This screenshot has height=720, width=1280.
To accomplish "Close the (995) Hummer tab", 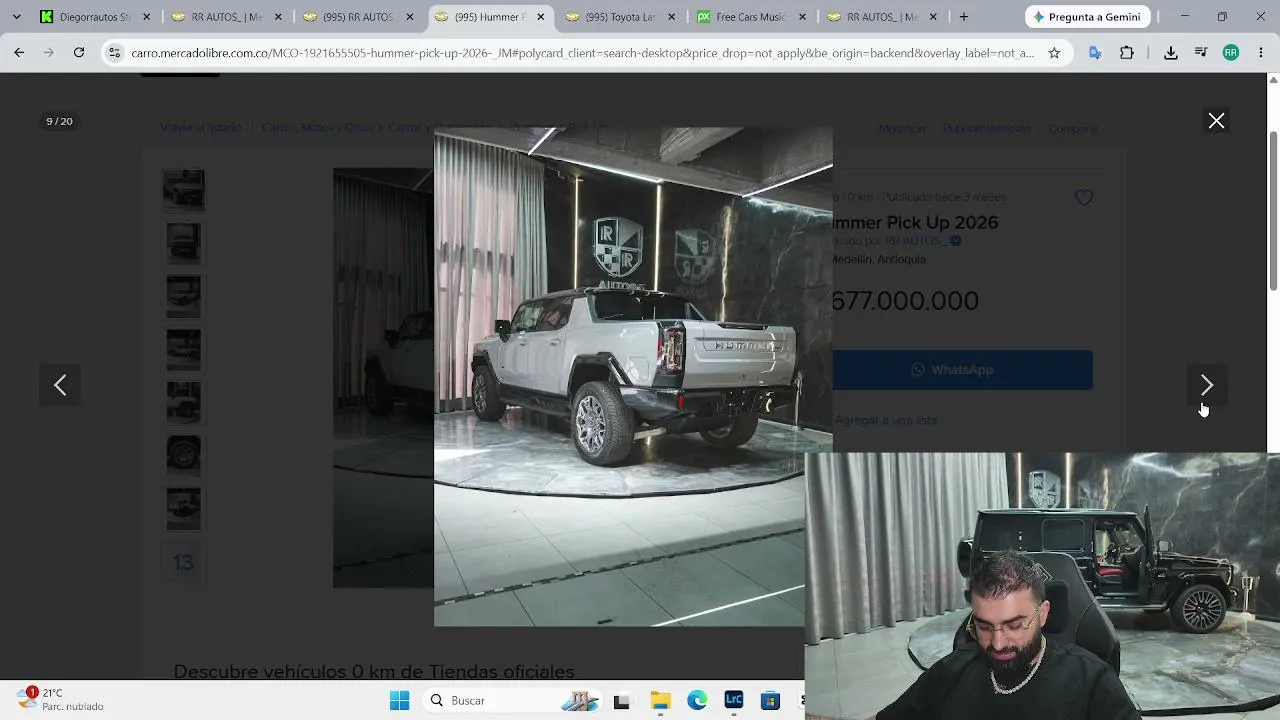I will pos(541,17).
